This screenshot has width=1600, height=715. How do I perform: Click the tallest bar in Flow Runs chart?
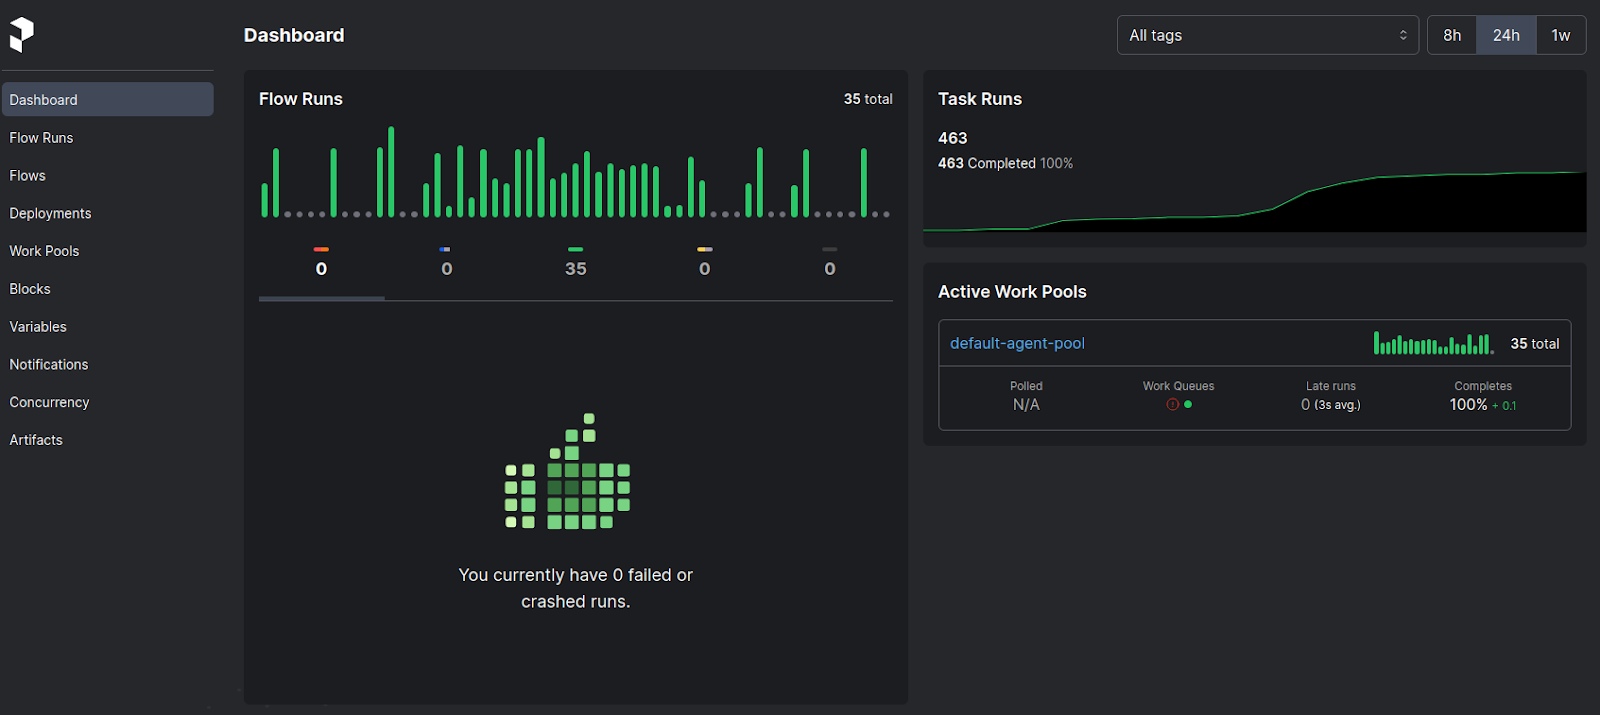click(x=391, y=171)
